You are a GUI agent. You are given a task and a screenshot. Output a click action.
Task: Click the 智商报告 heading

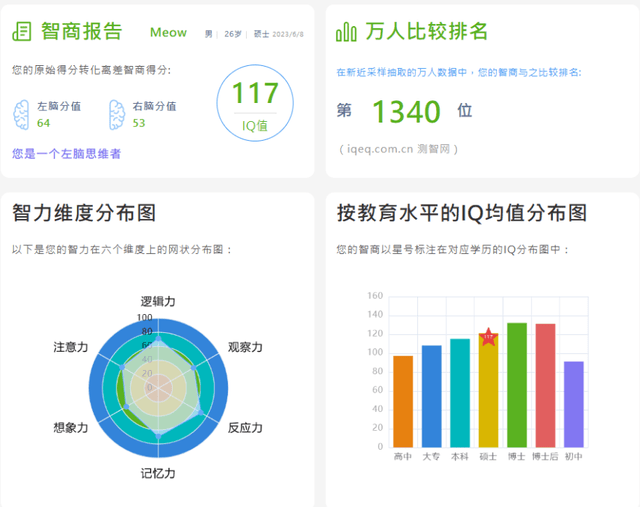pos(82,31)
